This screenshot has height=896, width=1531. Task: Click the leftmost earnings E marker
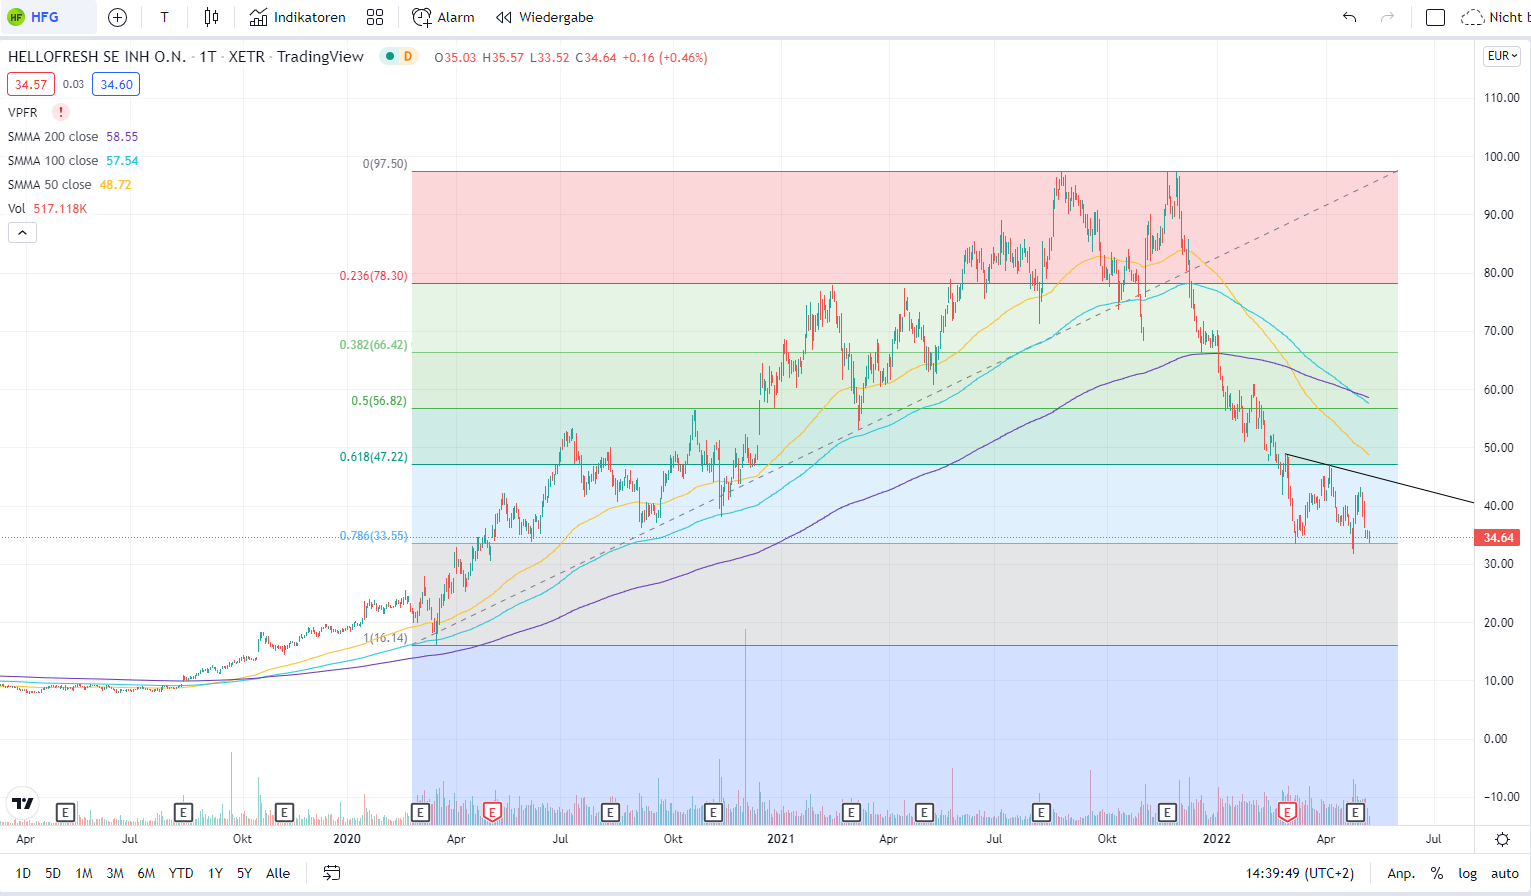(66, 812)
